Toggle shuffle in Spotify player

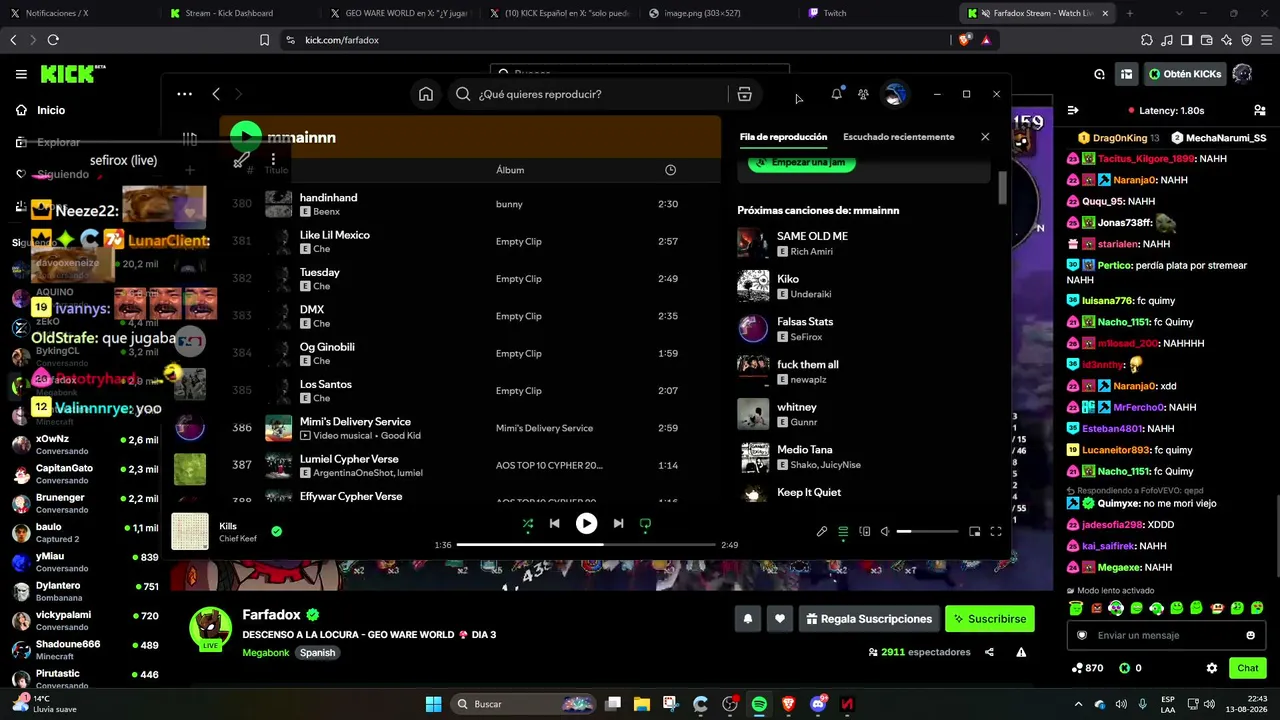point(528,523)
